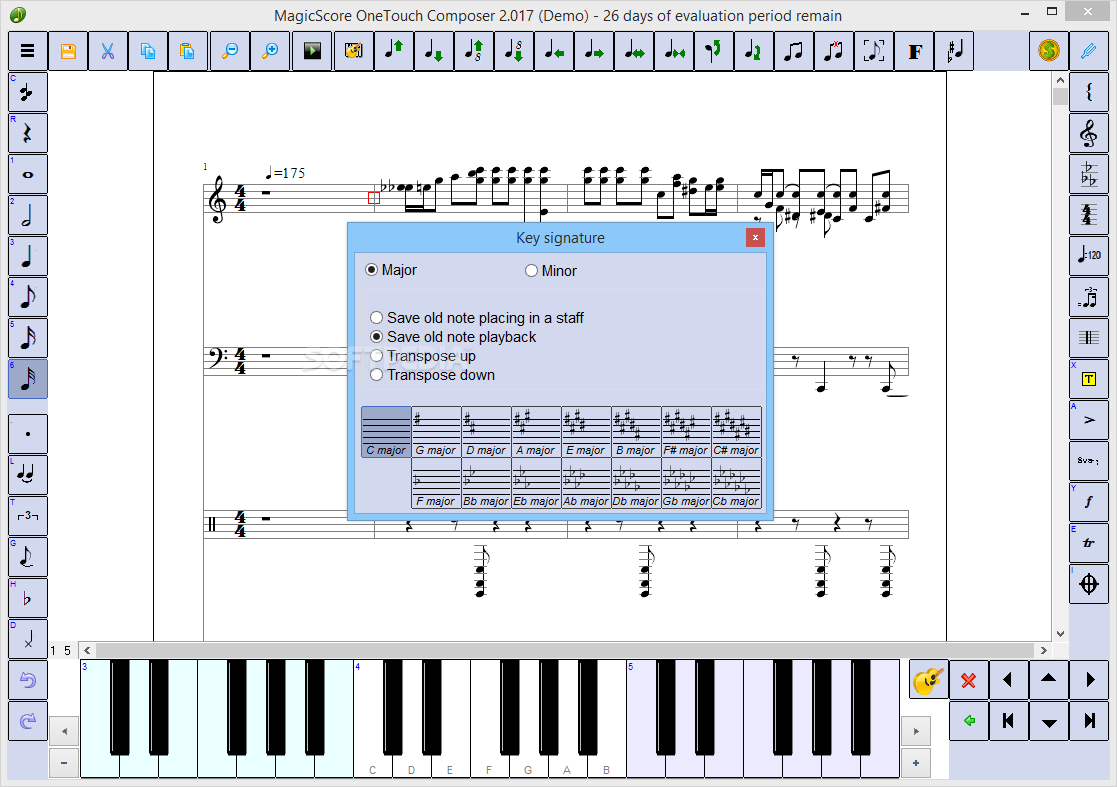Apply flat accidental

28,598
